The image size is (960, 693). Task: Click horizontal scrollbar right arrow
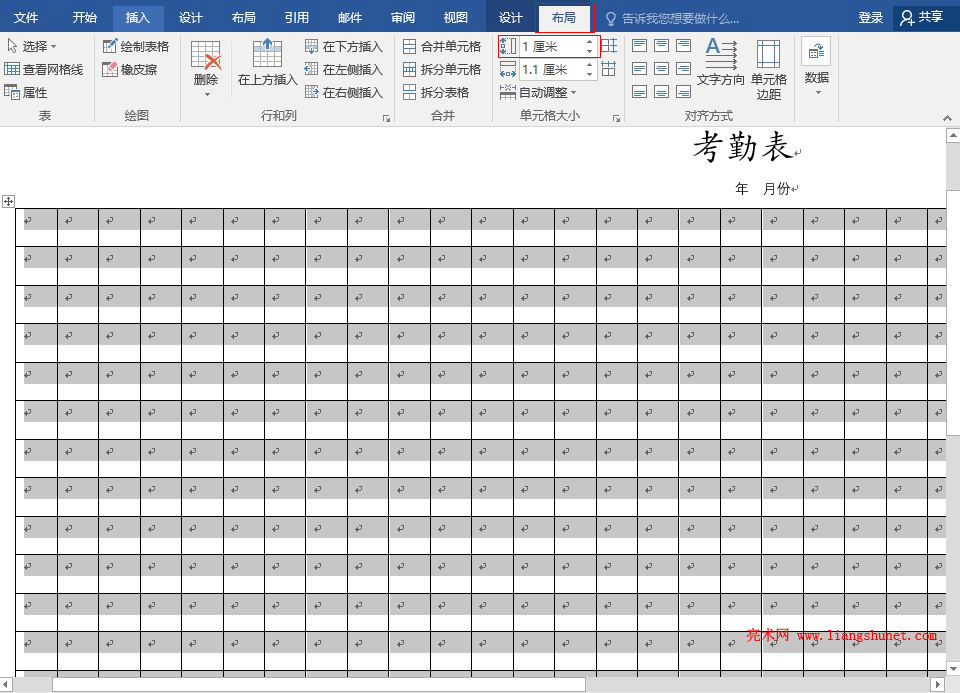coord(938,684)
